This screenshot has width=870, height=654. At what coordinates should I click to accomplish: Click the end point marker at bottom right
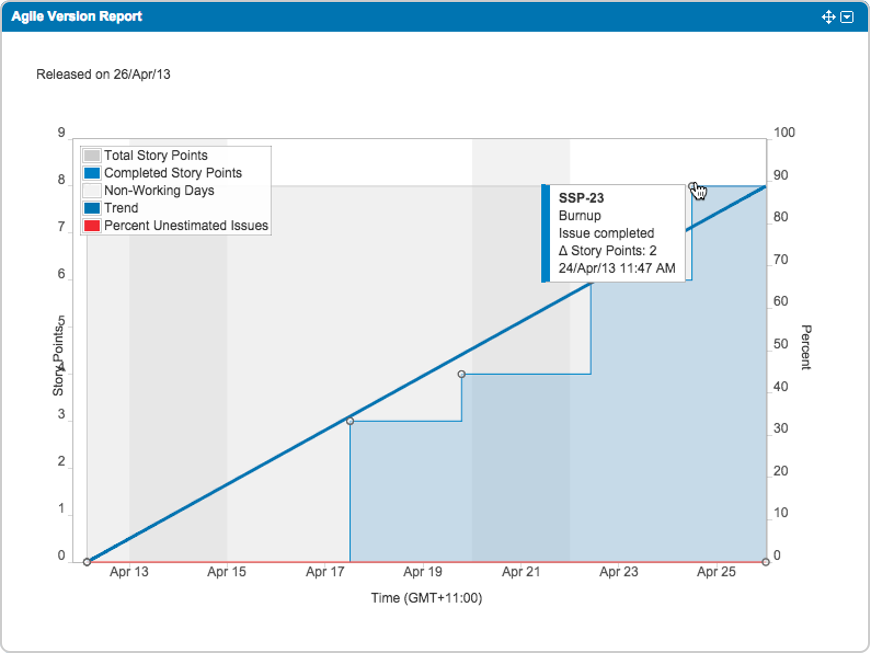[x=765, y=562]
